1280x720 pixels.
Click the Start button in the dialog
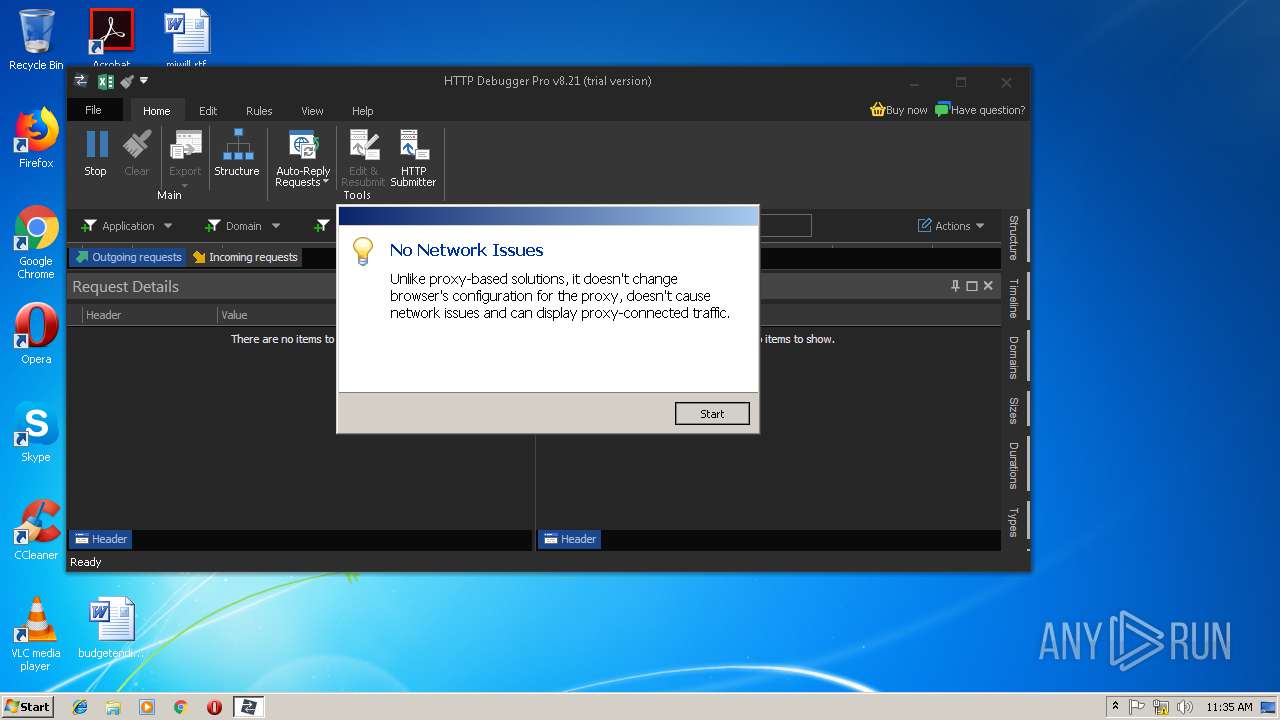(712, 414)
